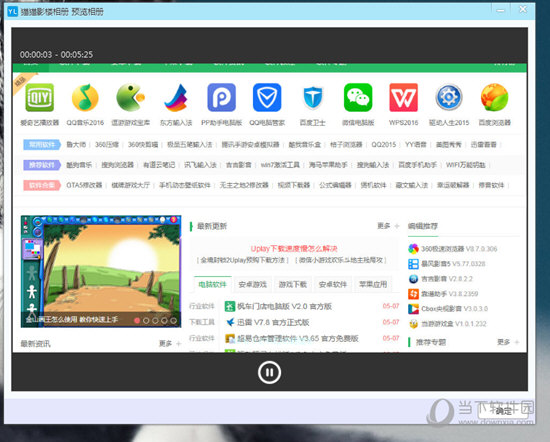Click the 微信电脑版 WeChat icon
This screenshot has height=442, width=550.
tap(358, 97)
